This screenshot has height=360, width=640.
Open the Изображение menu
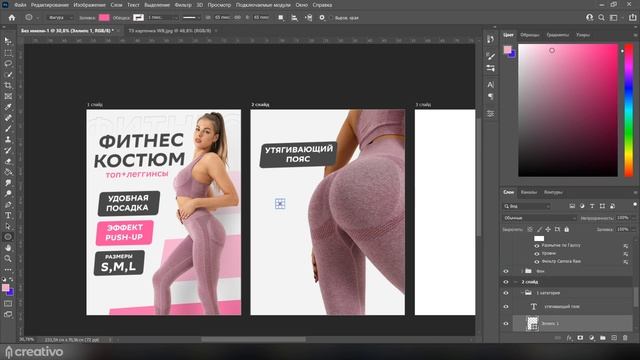coord(89,5)
